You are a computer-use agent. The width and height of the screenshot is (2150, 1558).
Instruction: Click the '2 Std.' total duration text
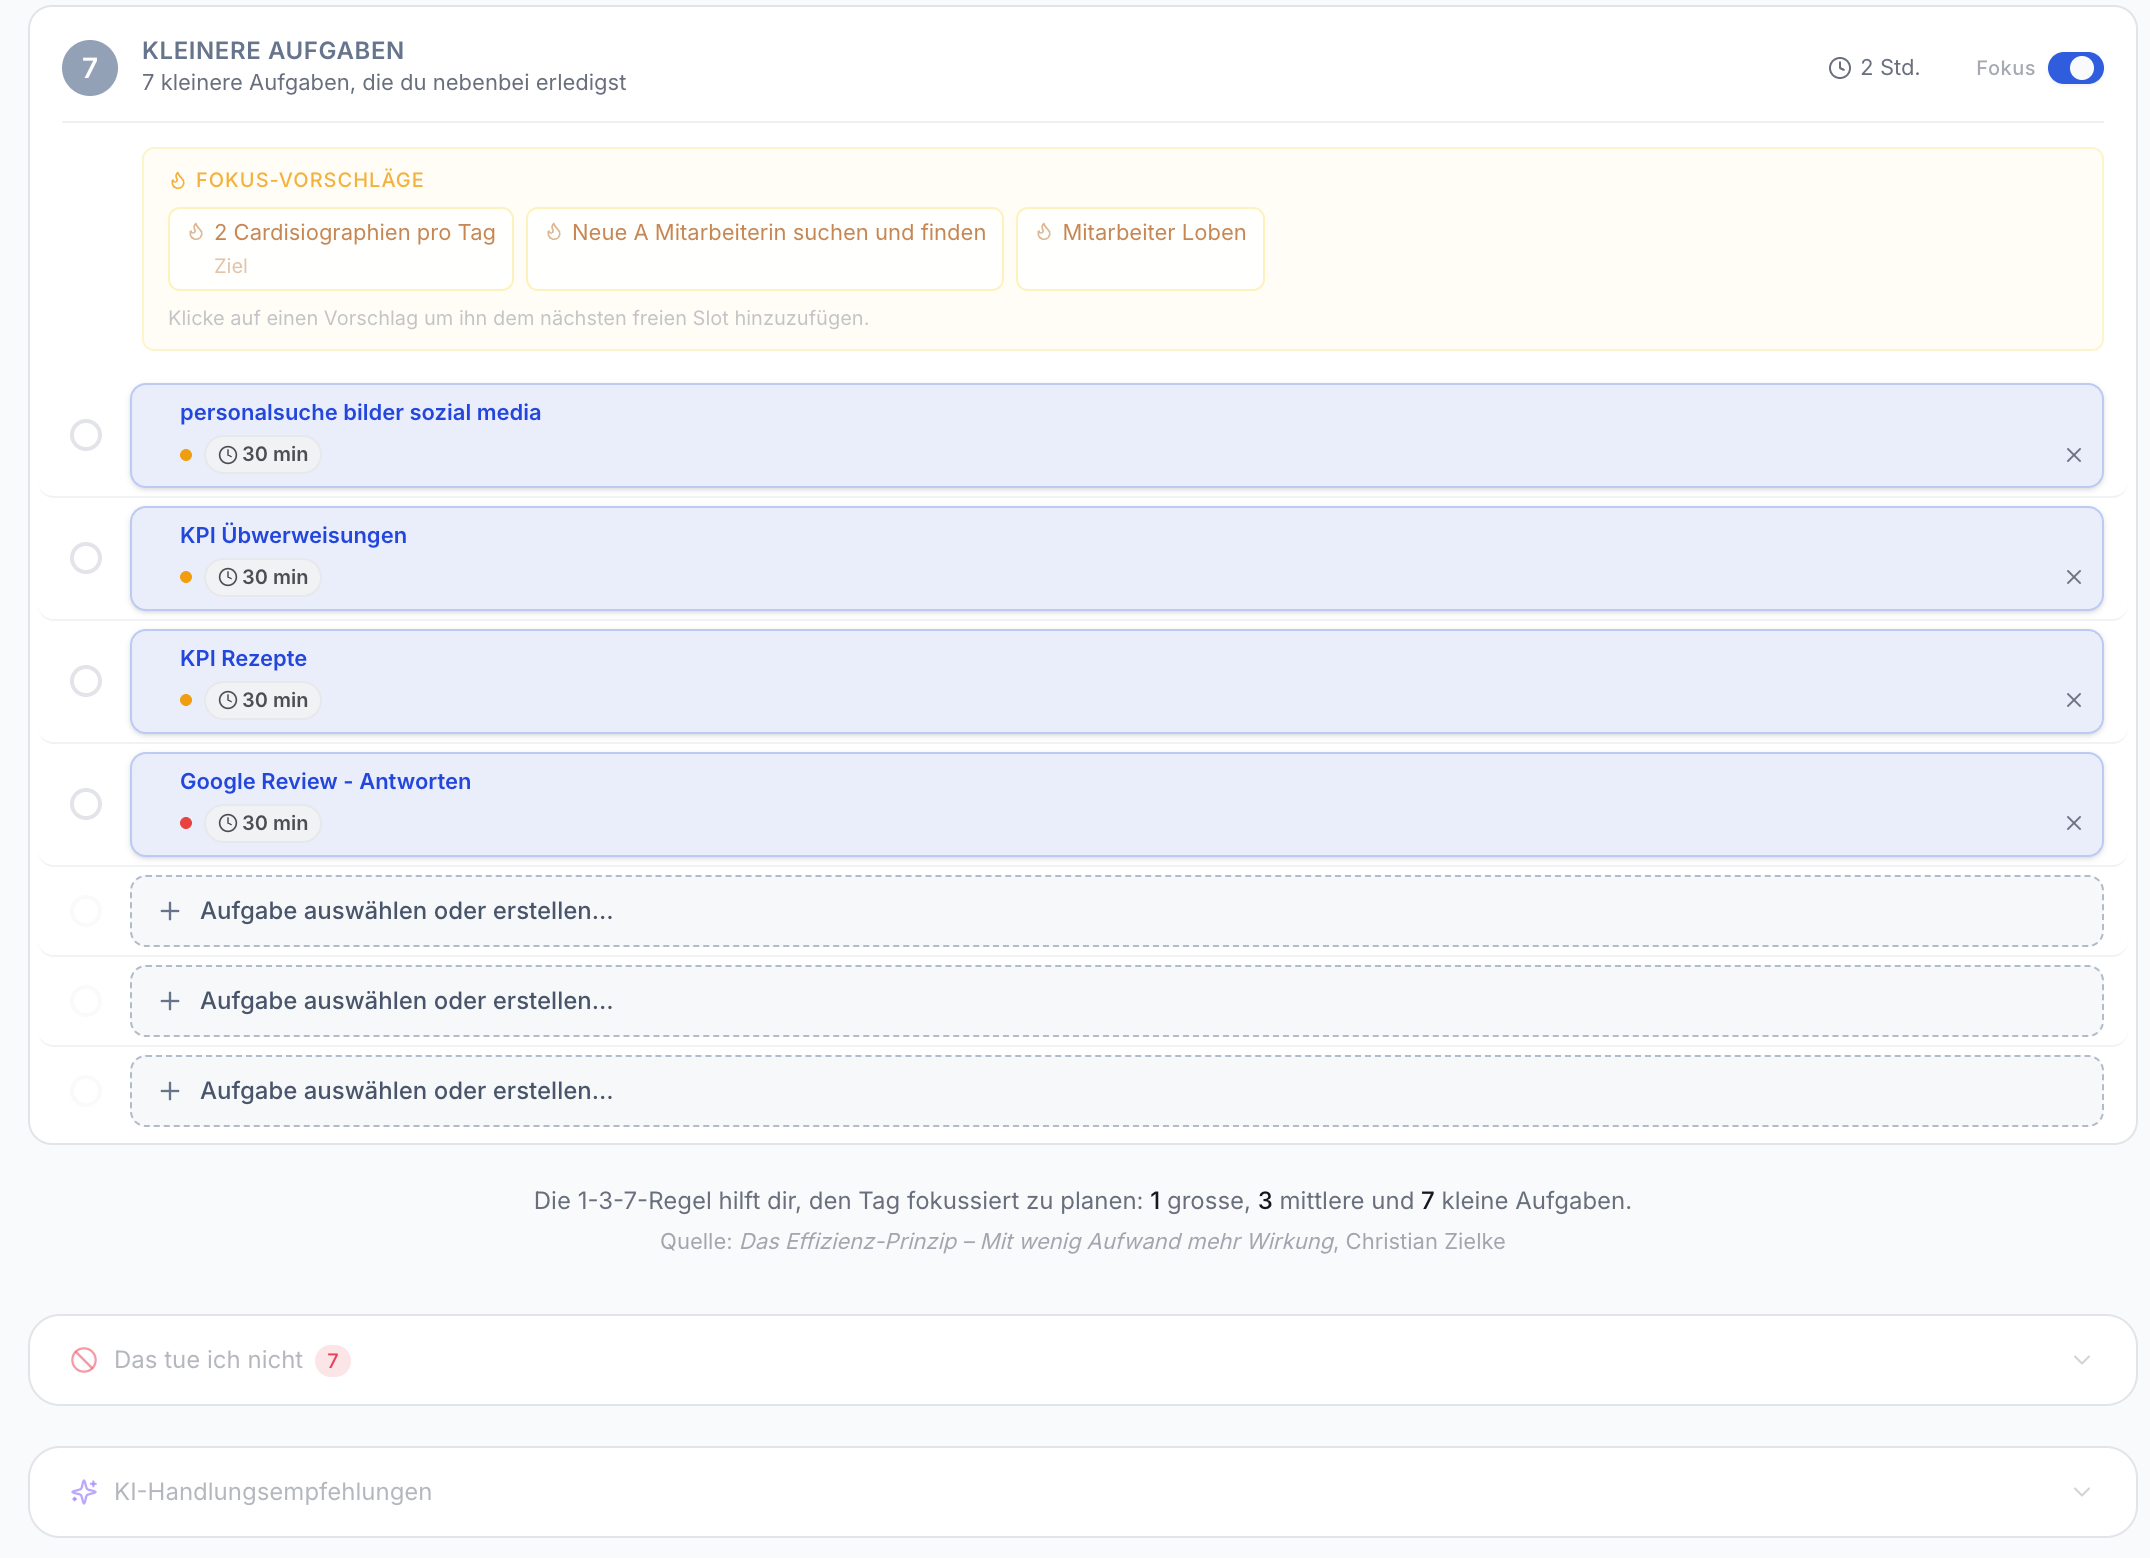coord(1890,68)
